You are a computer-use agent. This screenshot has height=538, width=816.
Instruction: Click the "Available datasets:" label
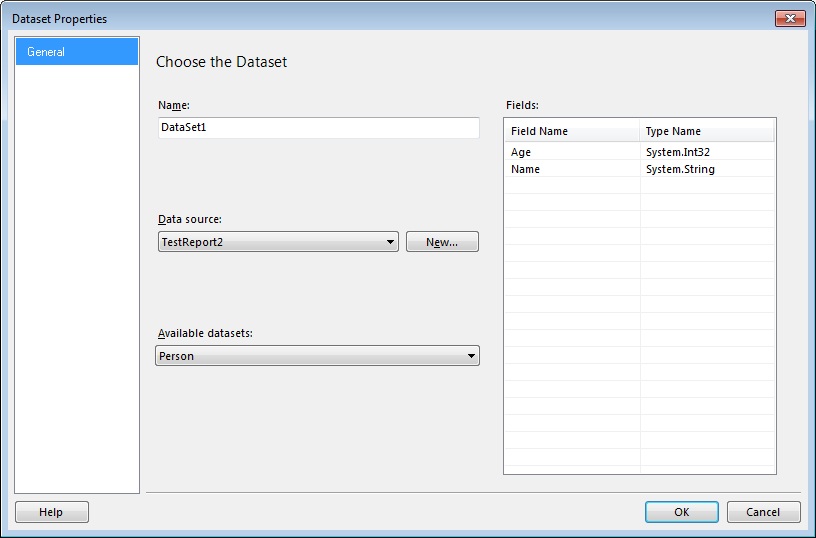tap(205, 333)
